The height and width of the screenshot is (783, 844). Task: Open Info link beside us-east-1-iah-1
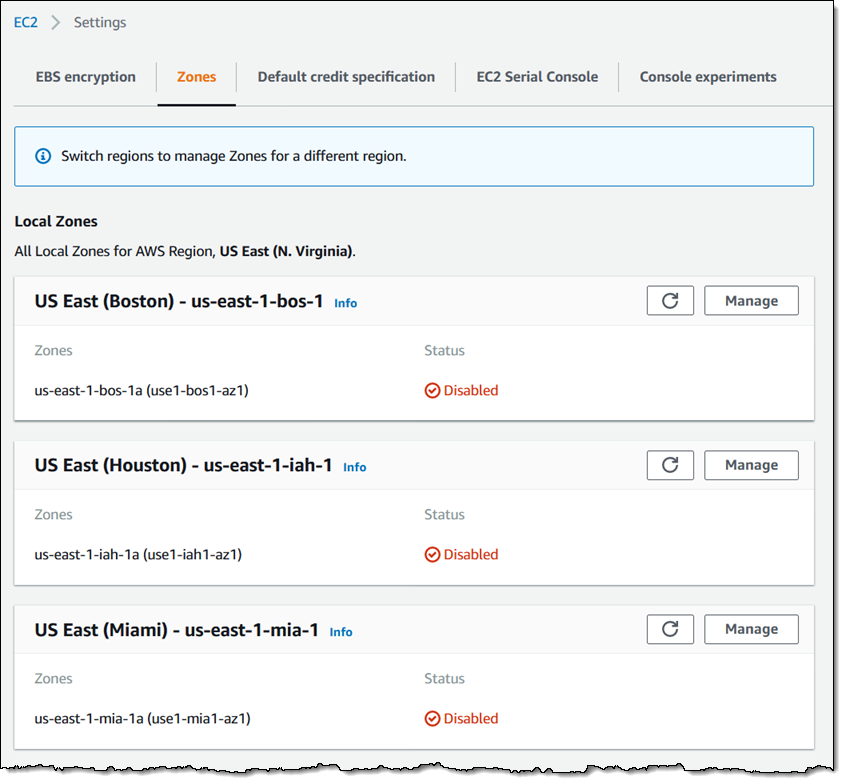click(354, 467)
